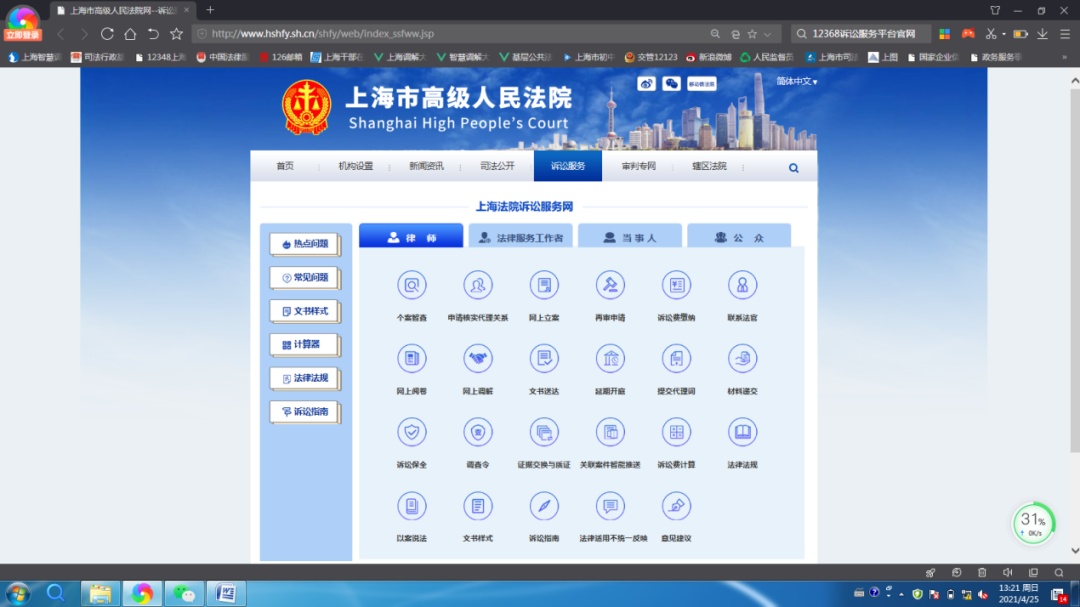The width and height of the screenshot is (1080, 607).
Task: Open the 新浪微博 bookmark
Action: pyautogui.click(x=709, y=57)
